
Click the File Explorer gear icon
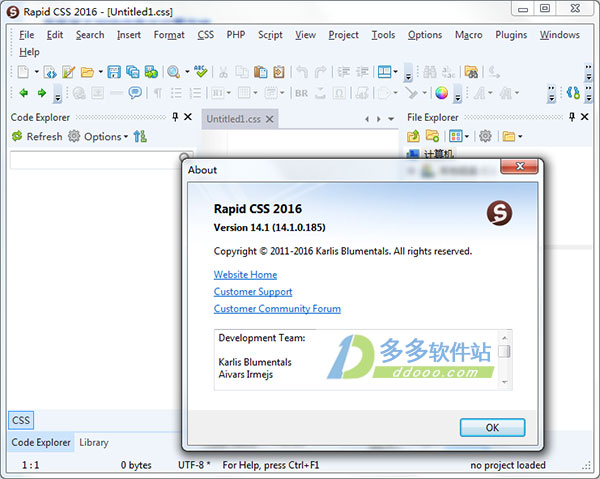click(486, 136)
